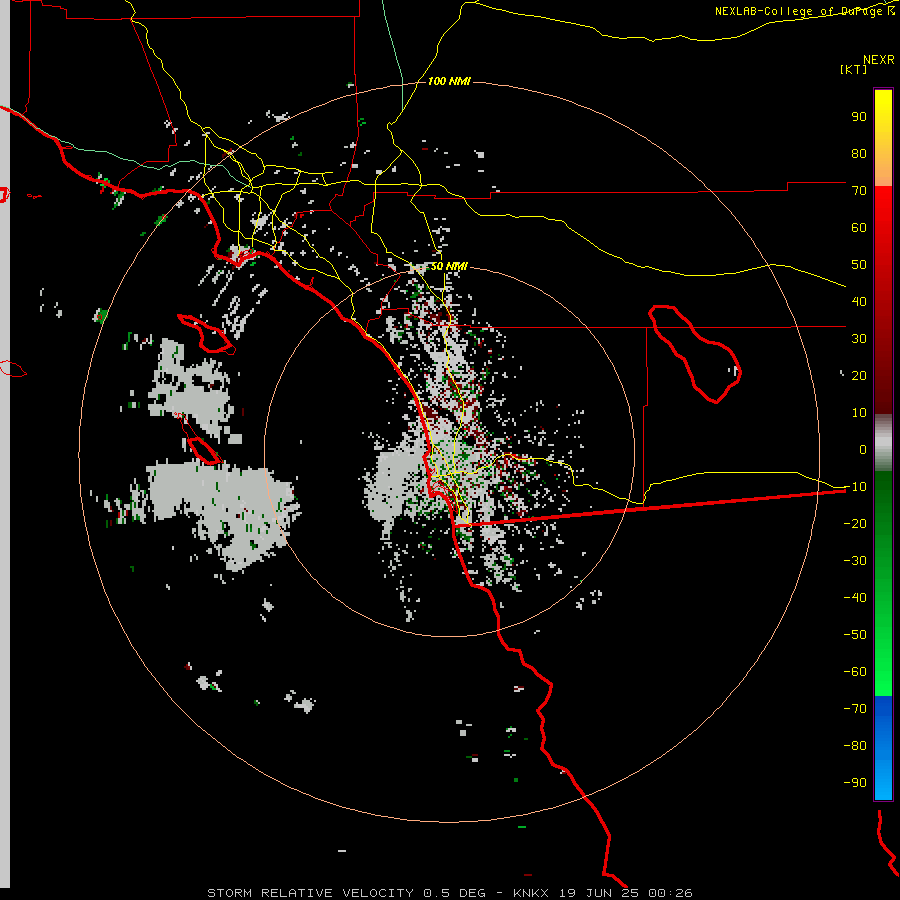Click the [KT] units label

tap(854, 69)
